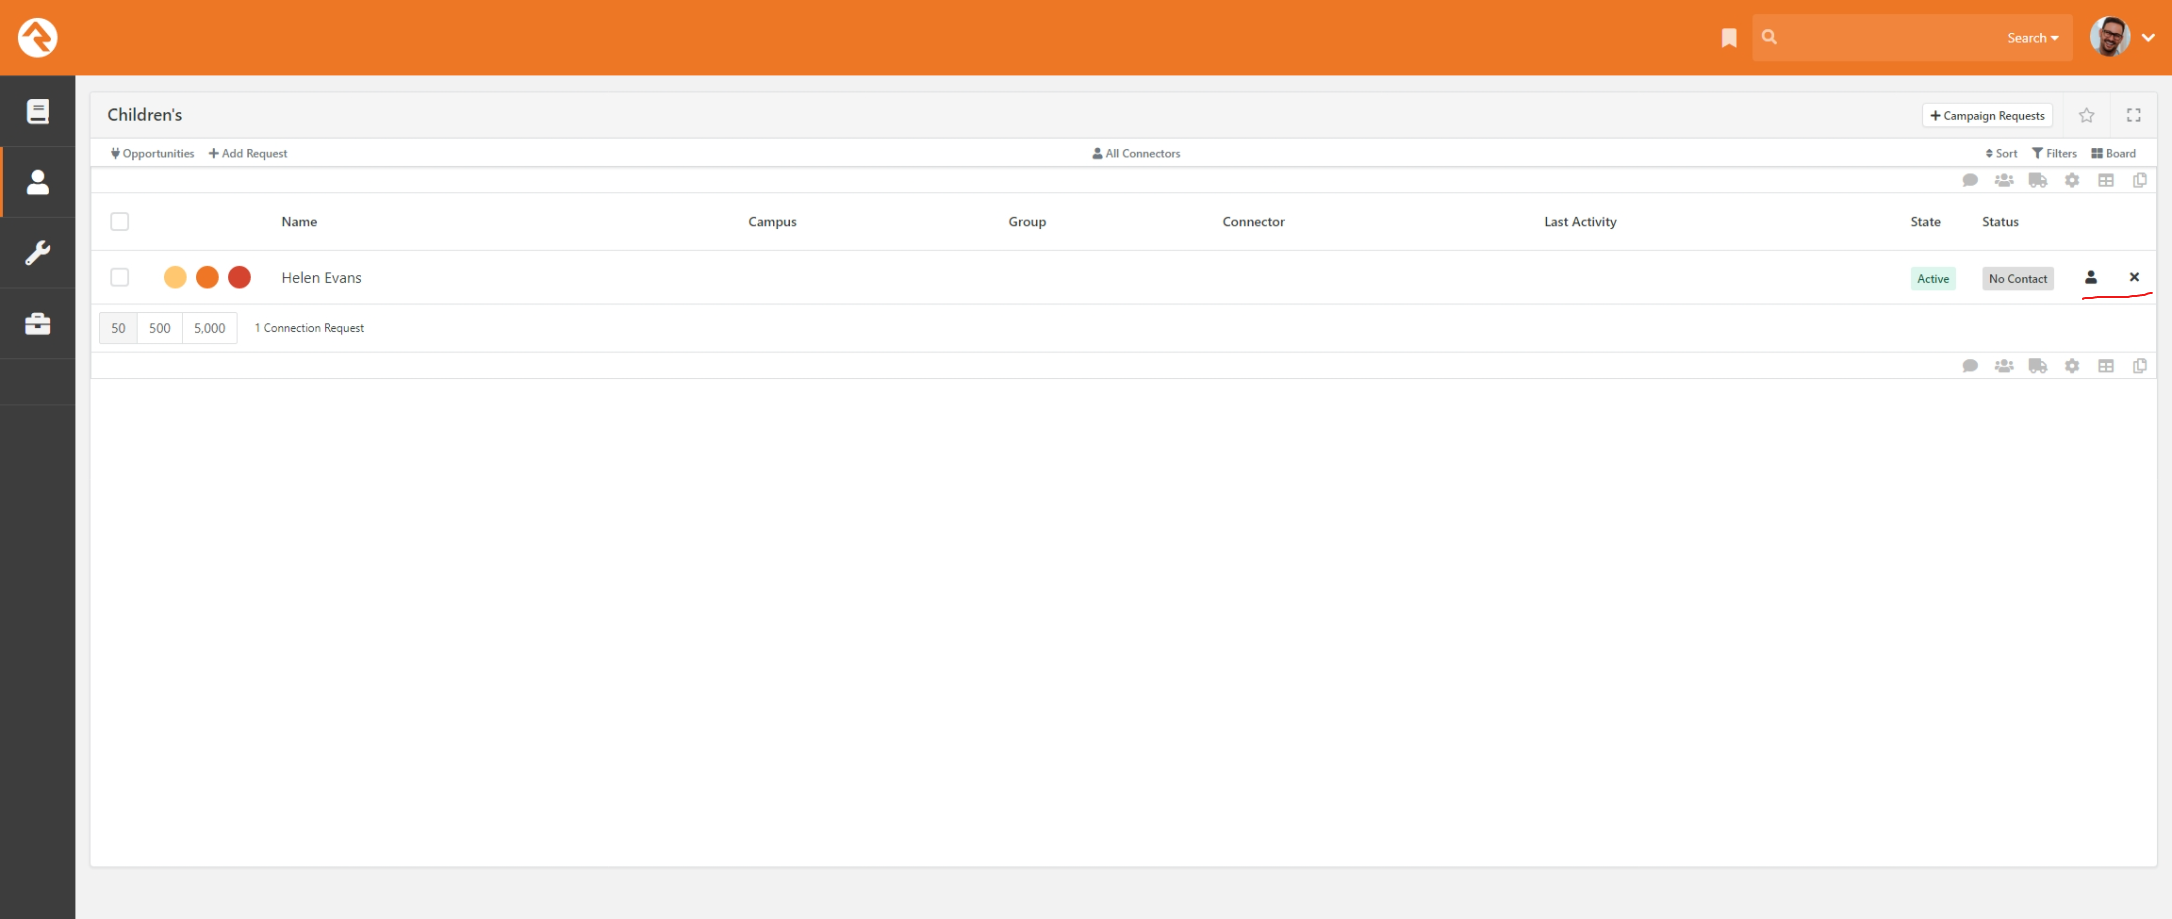Select the wrench tool in the sidebar

point(37,253)
